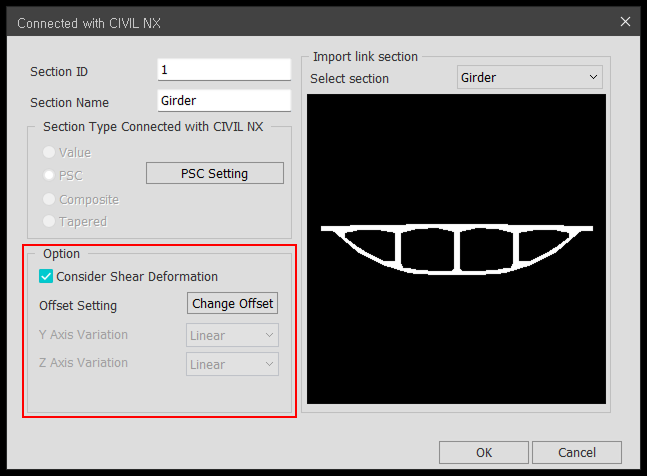Screen dimensions: 647x476
Task: Expand the Z Axis Variation dropdown
Action: [232, 364]
